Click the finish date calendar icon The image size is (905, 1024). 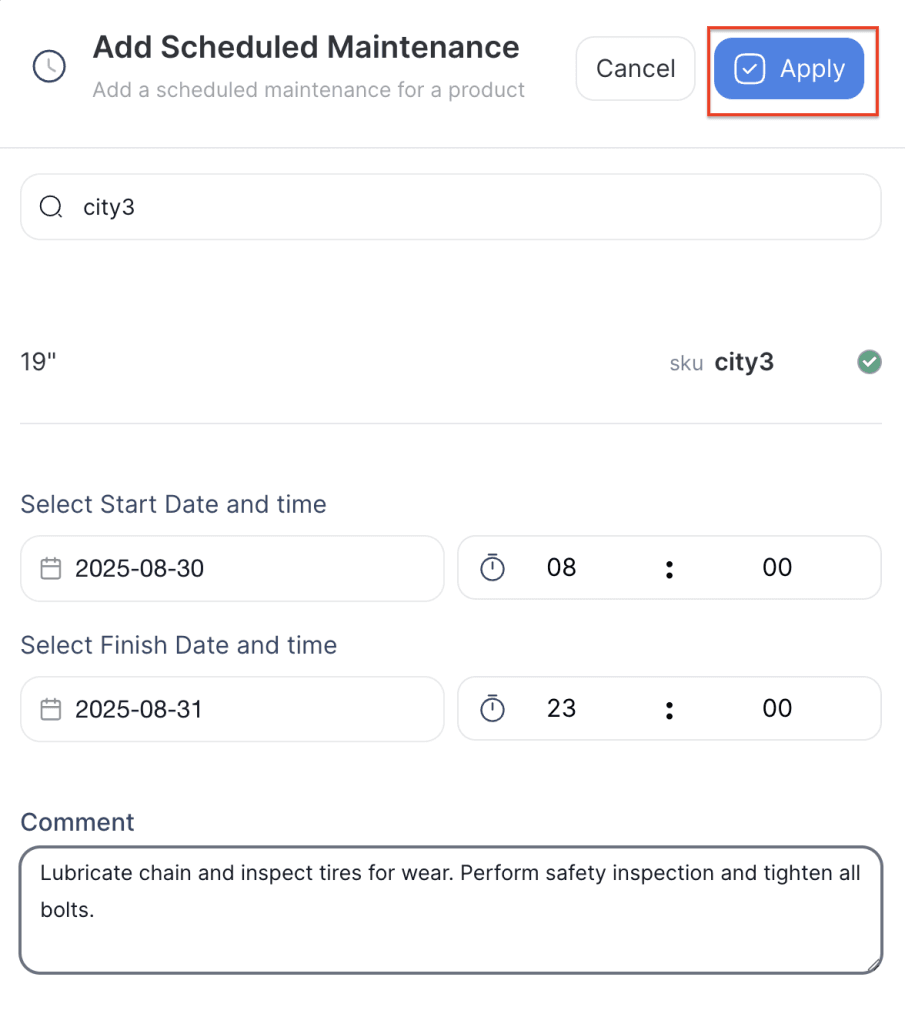coord(50,710)
